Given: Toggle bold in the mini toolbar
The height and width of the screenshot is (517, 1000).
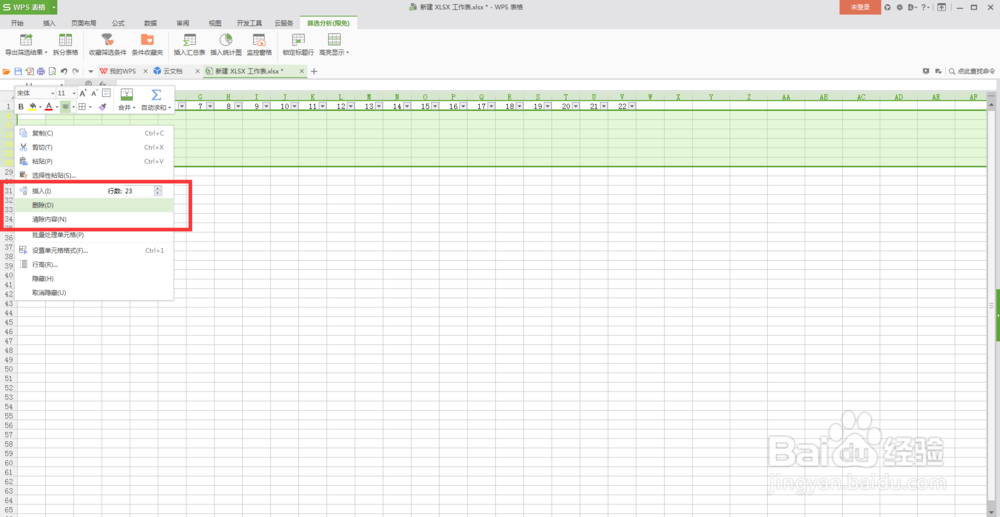Looking at the screenshot, I should pyautogui.click(x=21, y=107).
